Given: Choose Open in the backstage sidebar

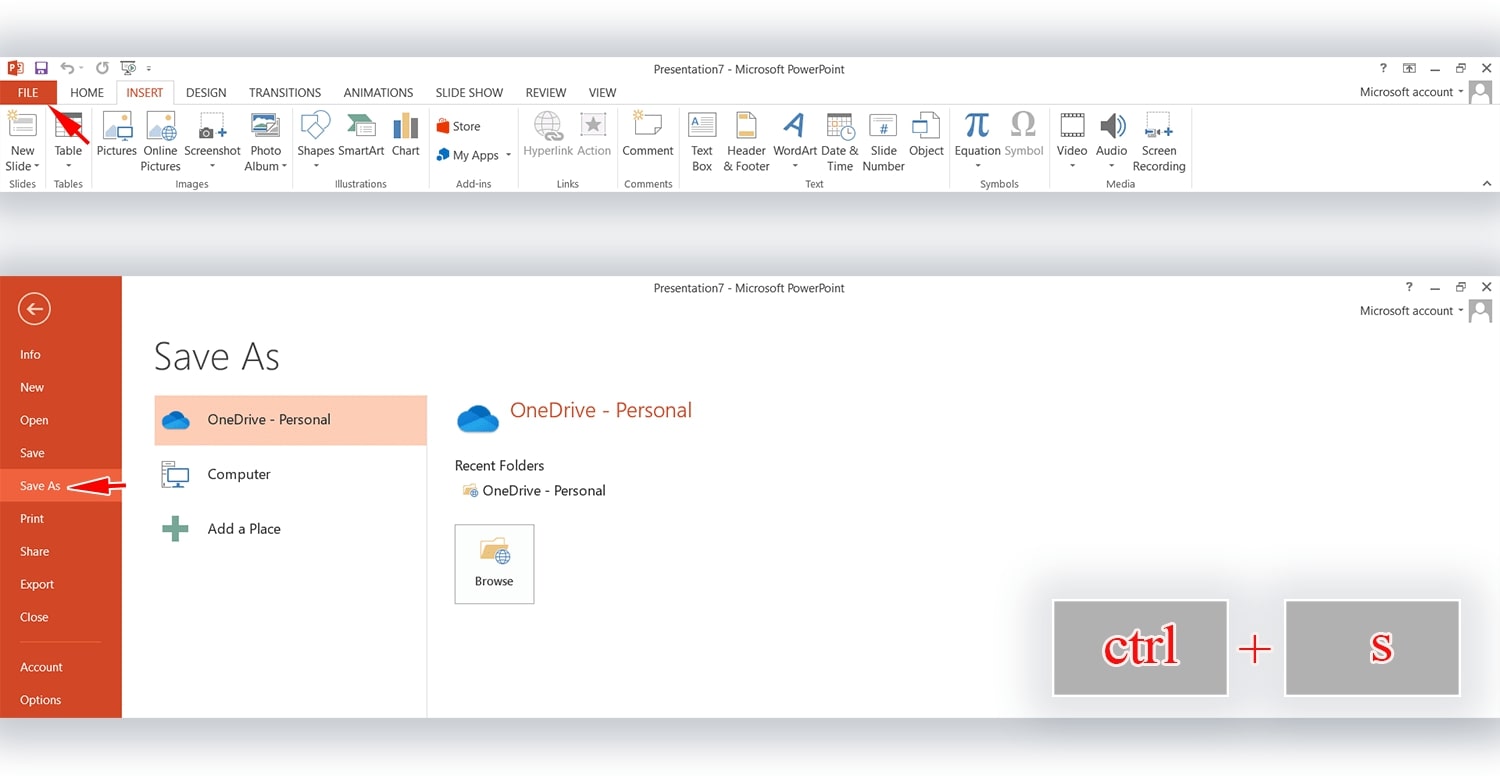Looking at the screenshot, I should point(61,420).
